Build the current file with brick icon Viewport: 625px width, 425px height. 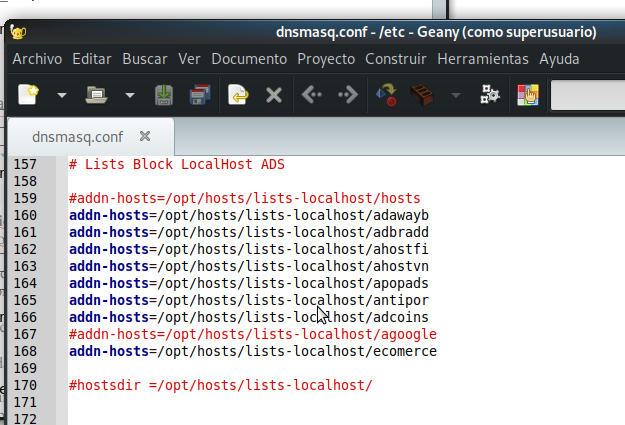(422, 95)
